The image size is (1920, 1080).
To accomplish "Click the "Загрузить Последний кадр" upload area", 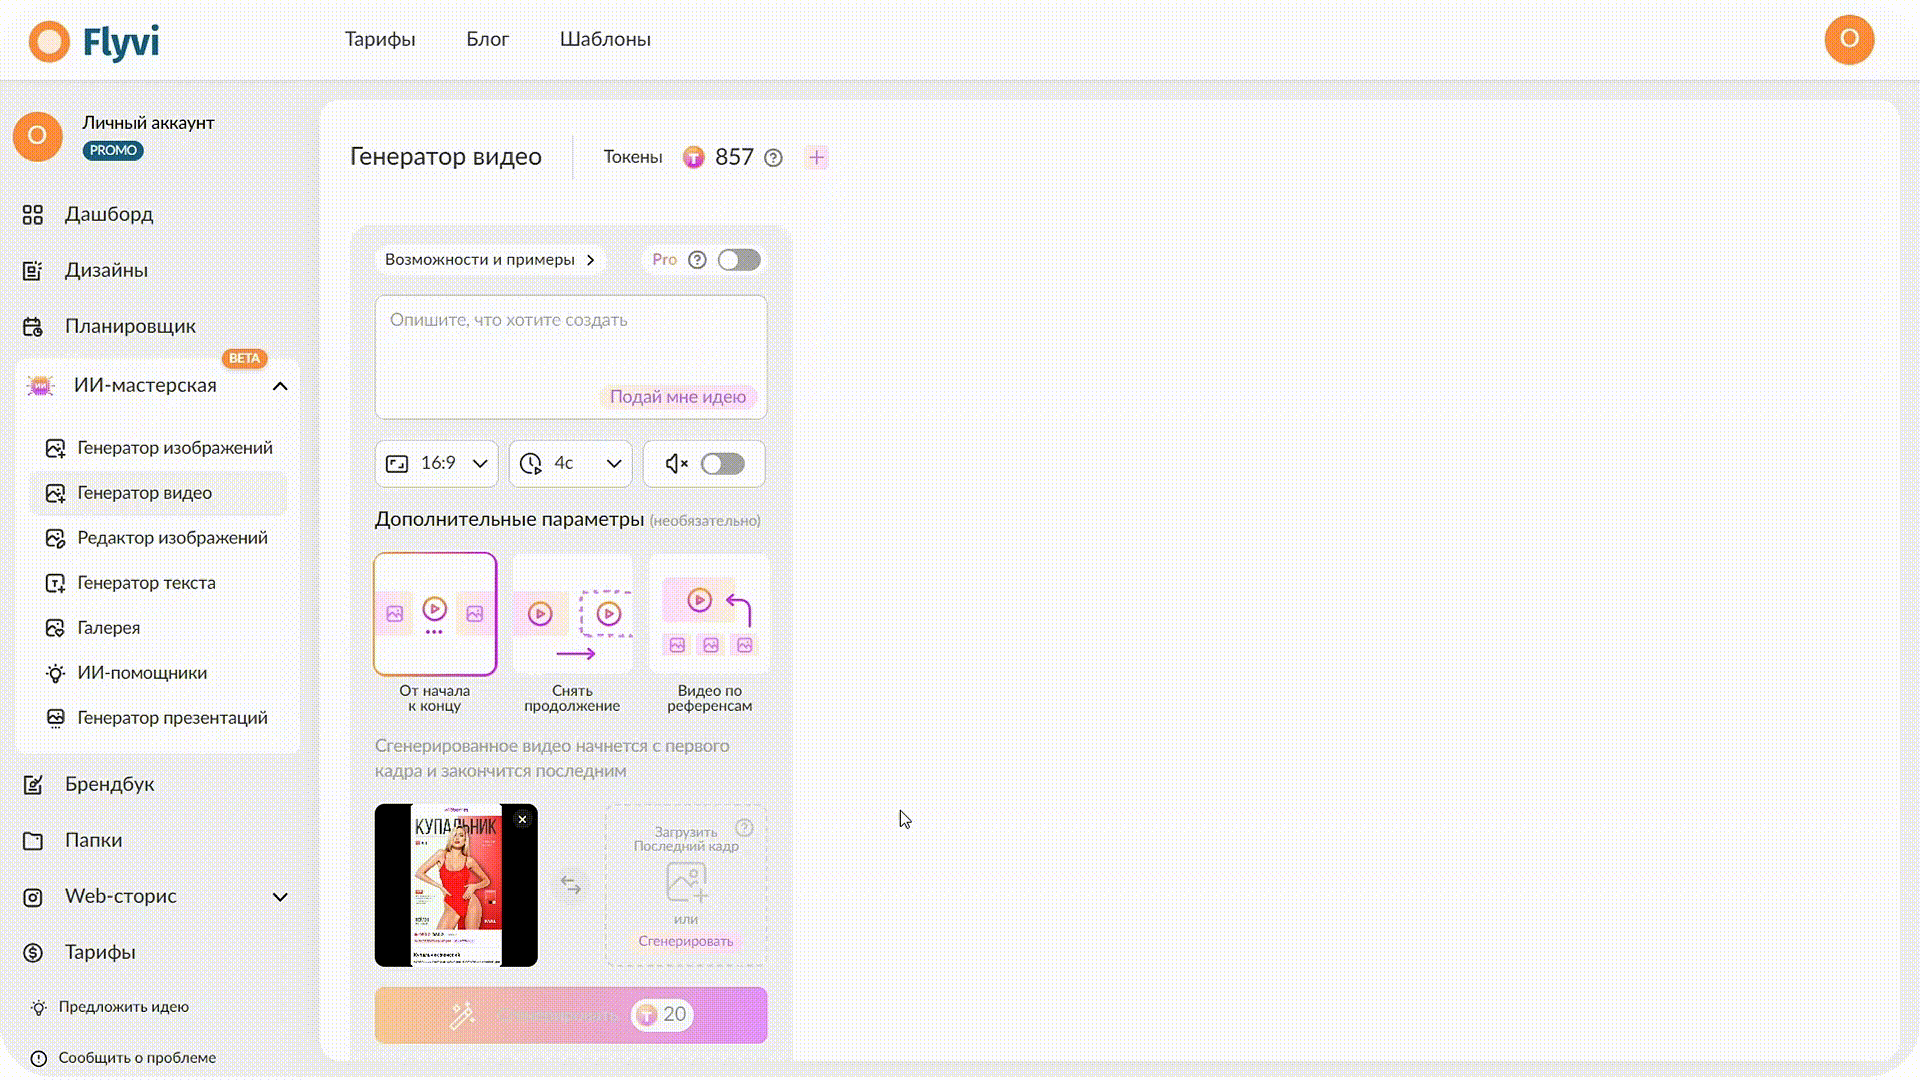I will click(x=686, y=885).
